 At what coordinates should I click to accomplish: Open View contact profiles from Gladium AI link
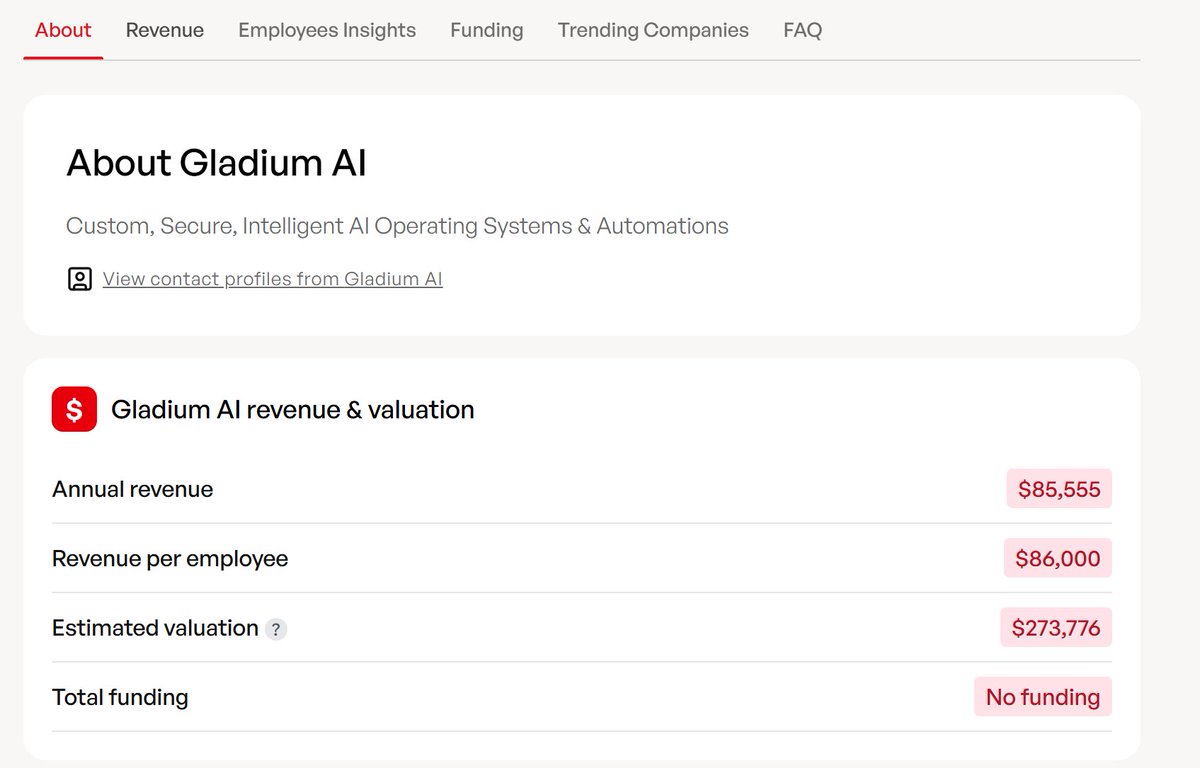[273, 279]
